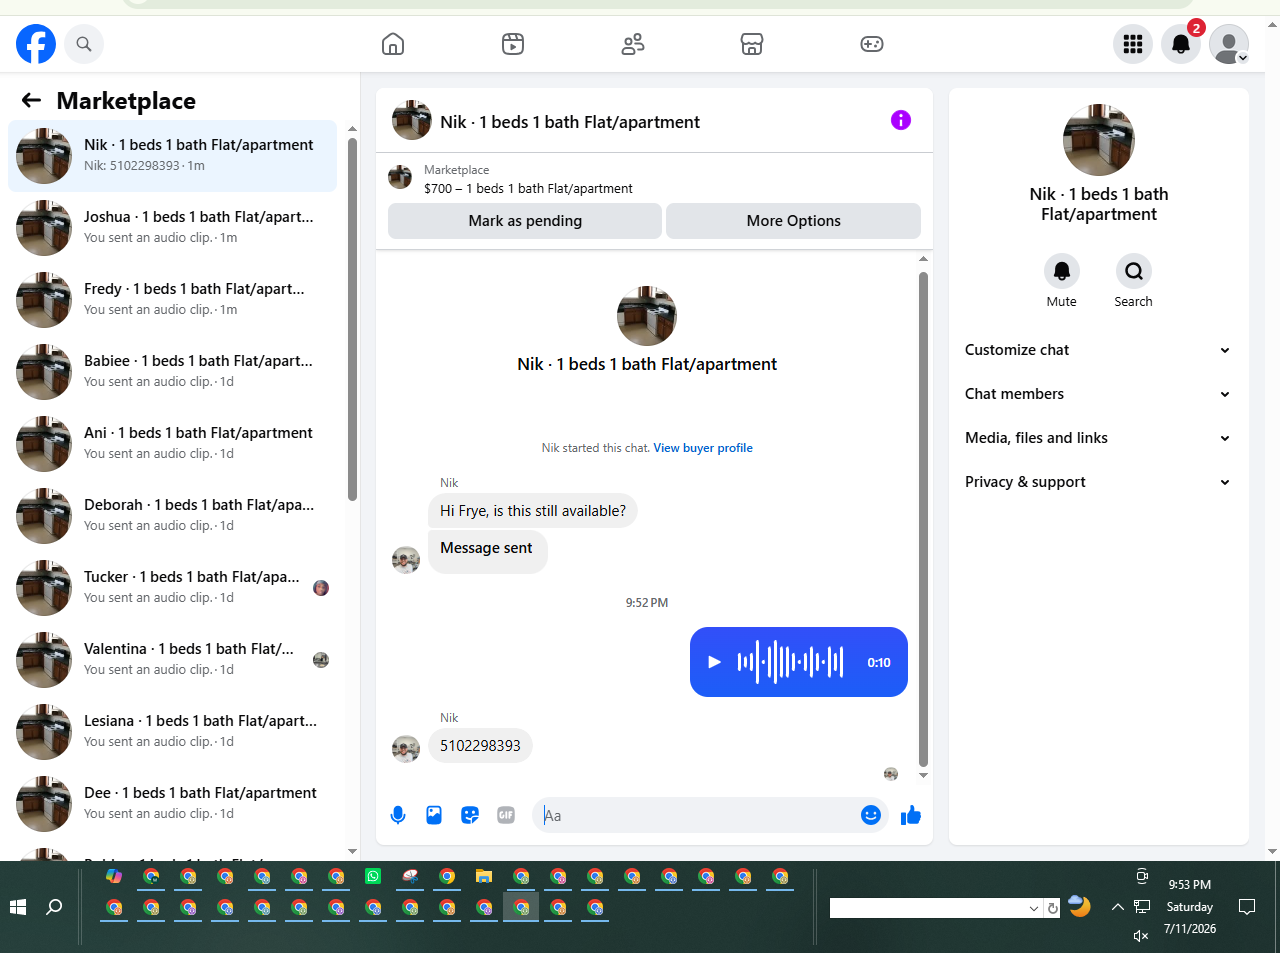1280x953 pixels.
Task: Expand the Chat members section
Action: tap(1098, 394)
